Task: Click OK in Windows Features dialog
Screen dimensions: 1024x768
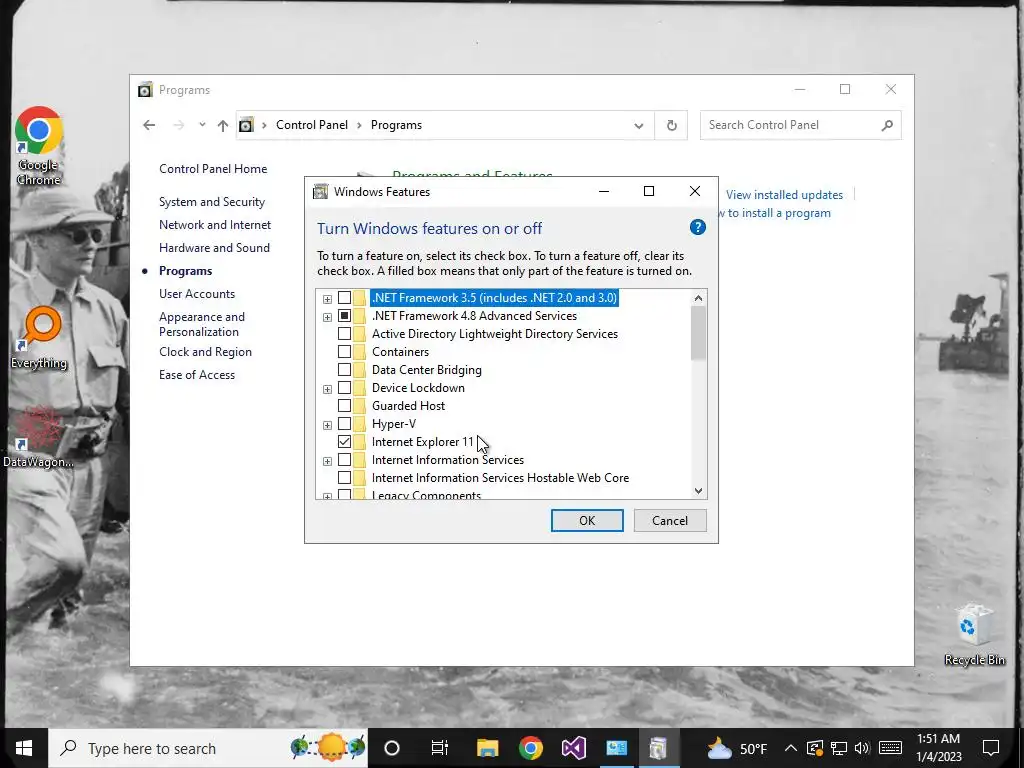Action: 587,520
